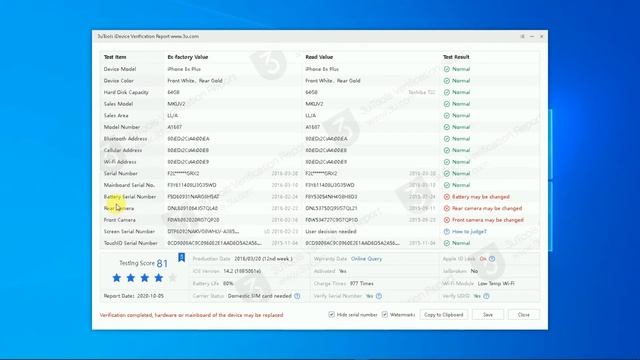Click the red X icon beside Front camera may be changed

(447, 220)
